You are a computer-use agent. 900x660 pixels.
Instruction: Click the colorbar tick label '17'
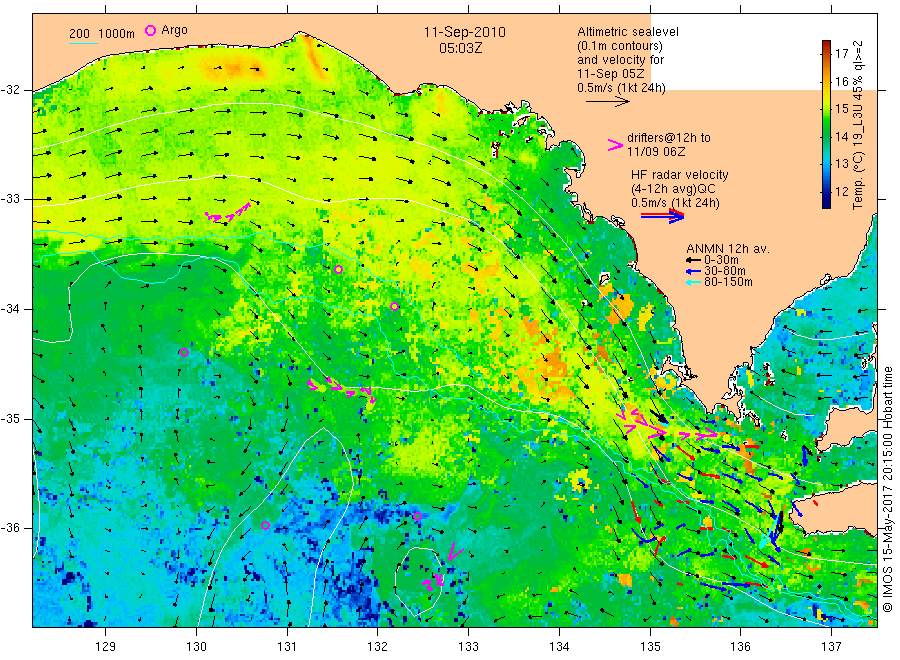point(841,54)
